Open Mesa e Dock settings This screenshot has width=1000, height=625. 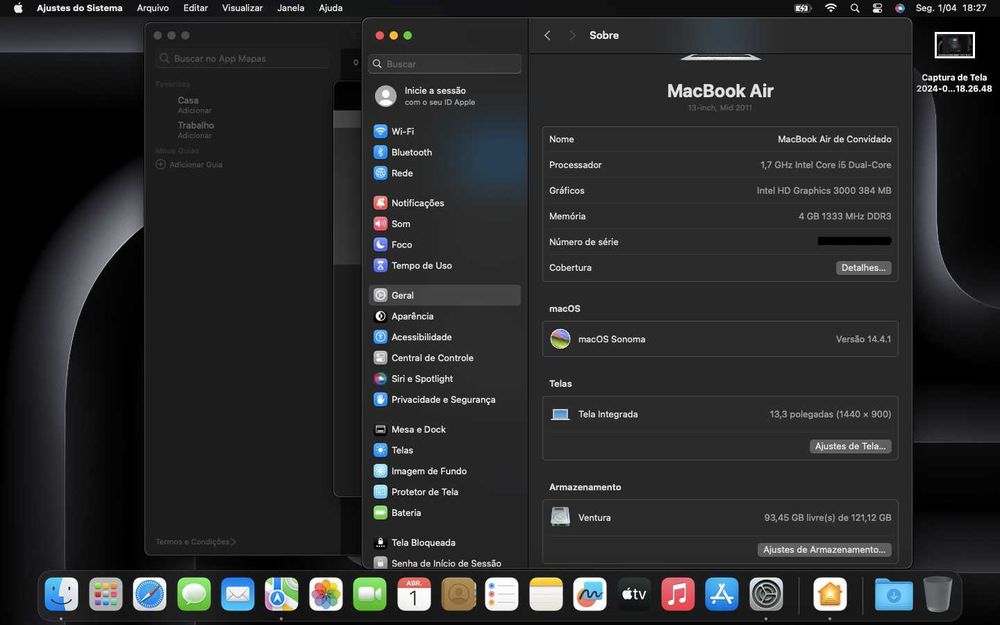[445, 429]
